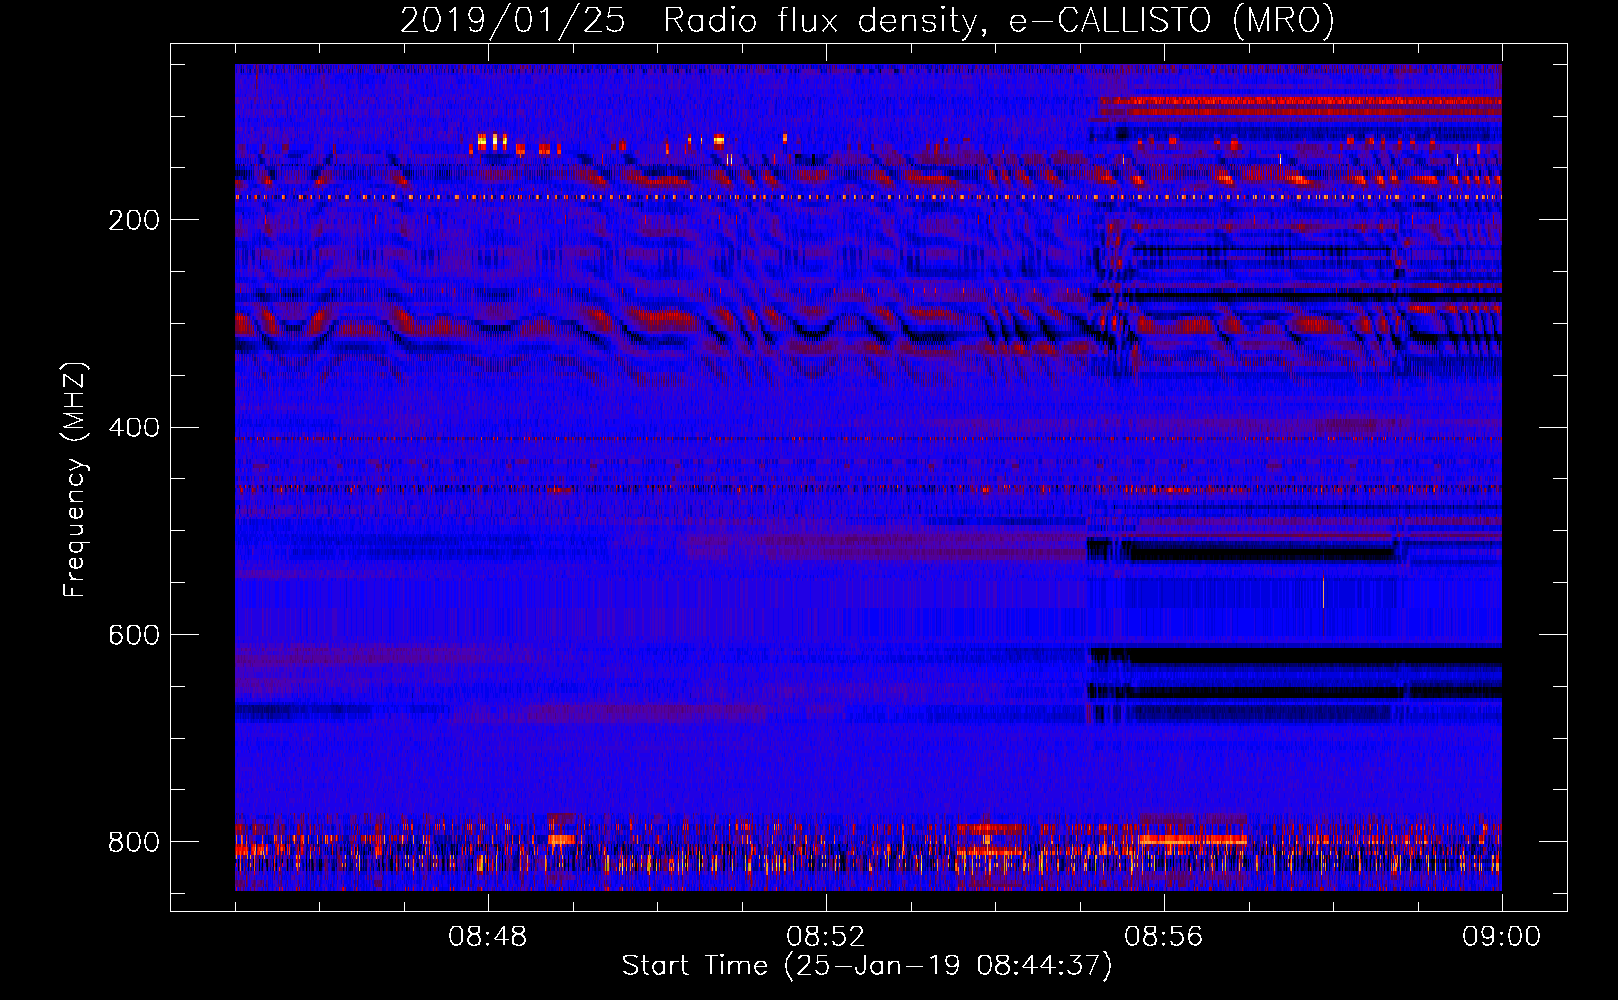1618x1000 pixels.
Task: Click the 400 frequency tick label
Action: click(134, 428)
